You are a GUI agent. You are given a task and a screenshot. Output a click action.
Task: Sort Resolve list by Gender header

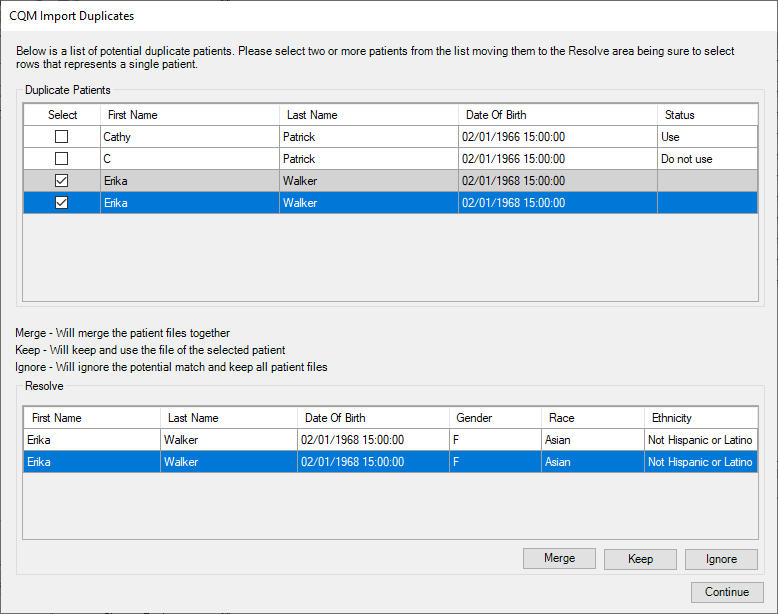click(x=493, y=418)
